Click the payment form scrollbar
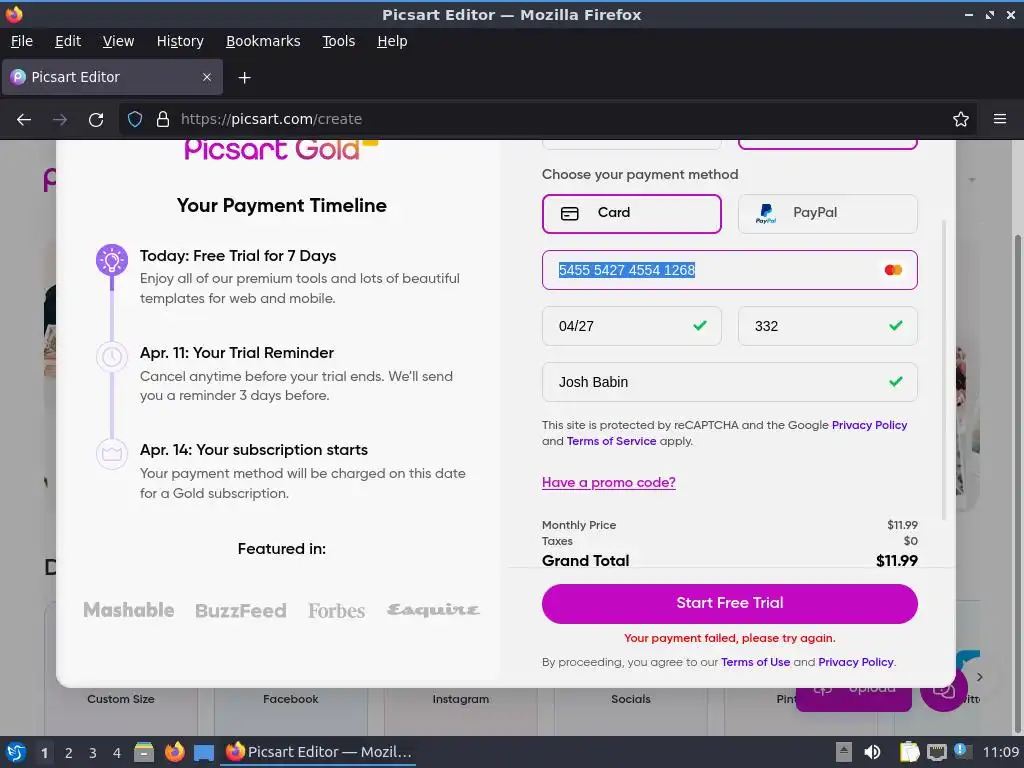1024x768 pixels. [942, 371]
